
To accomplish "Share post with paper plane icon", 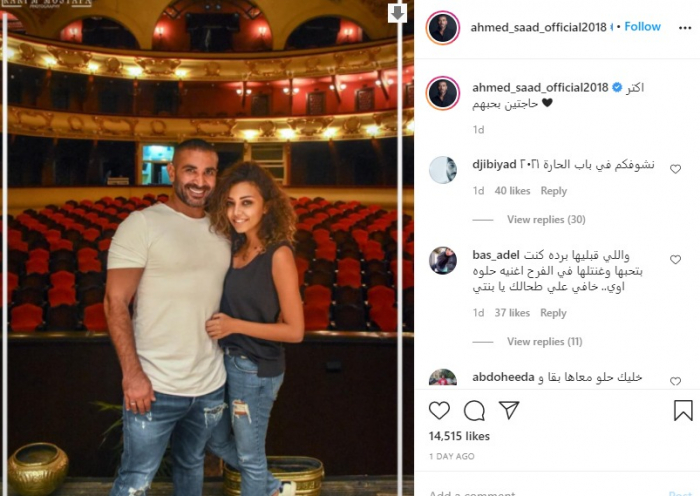I will [x=508, y=409].
